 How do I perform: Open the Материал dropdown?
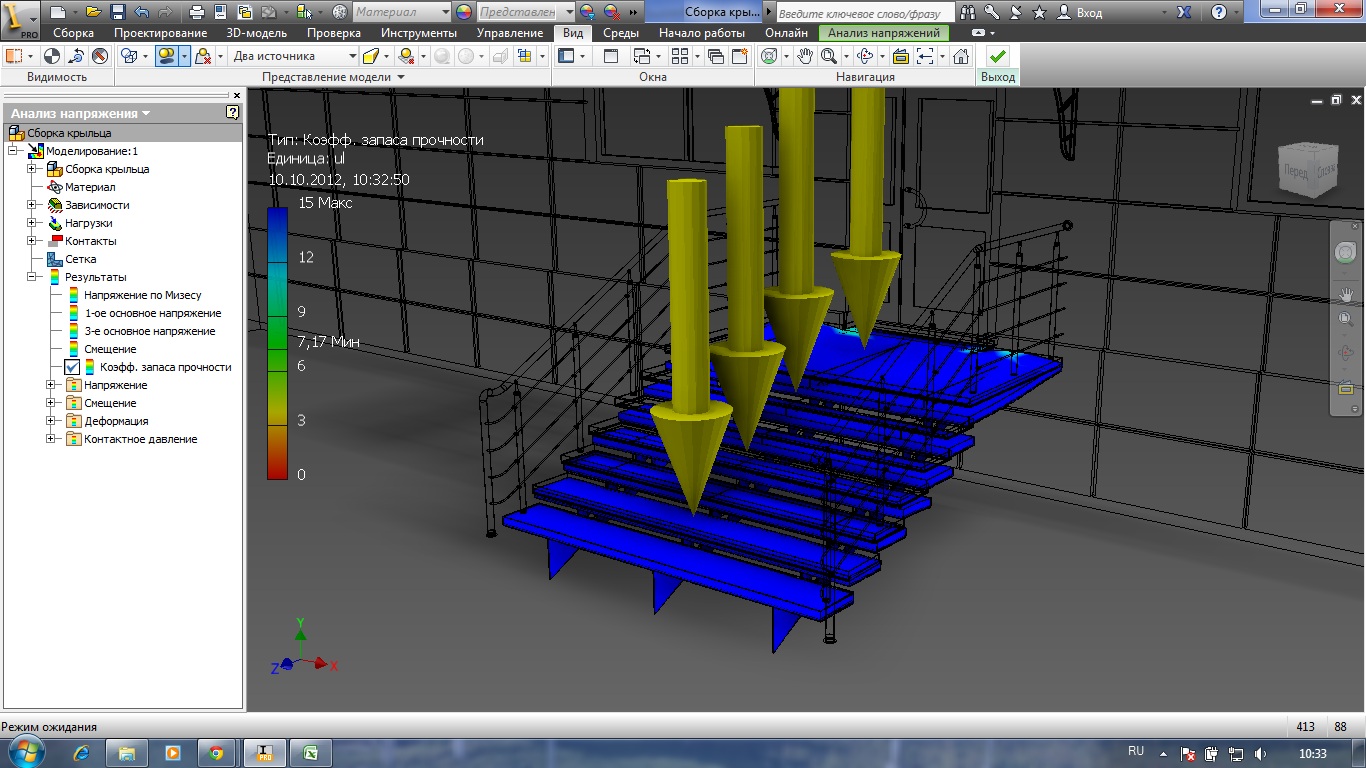tap(402, 12)
